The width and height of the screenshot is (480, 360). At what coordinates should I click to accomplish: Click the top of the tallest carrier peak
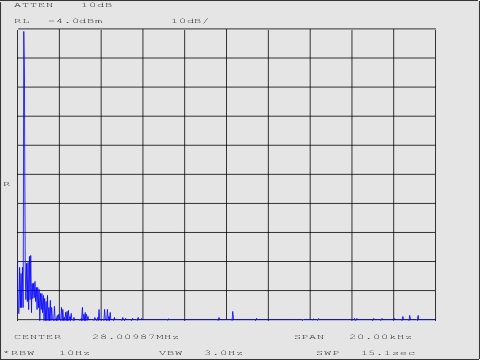point(24,32)
